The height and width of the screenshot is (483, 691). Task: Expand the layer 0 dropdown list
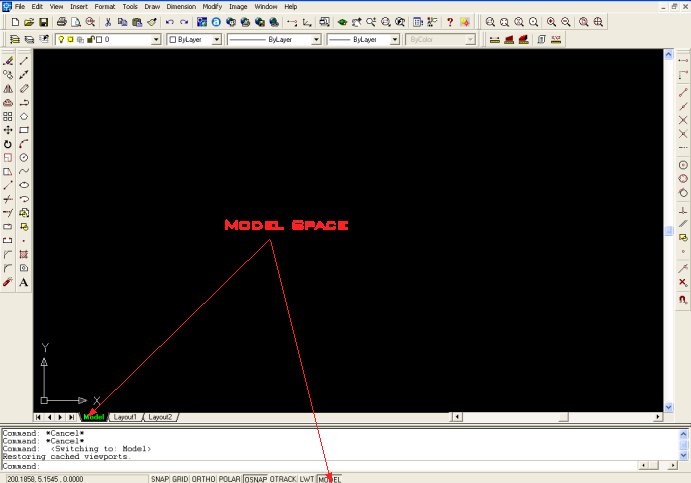tap(156, 40)
